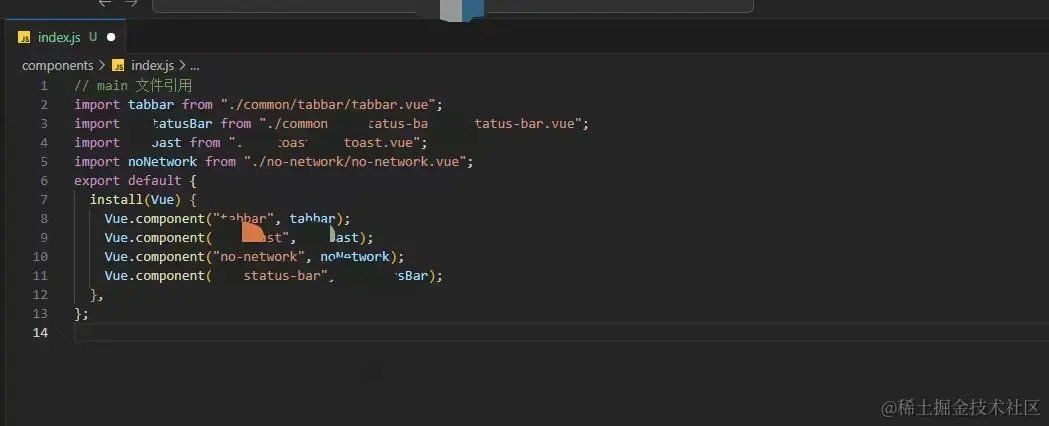
Task: Click the JS icon in the breadcrumb
Action: tap(118, 66)
